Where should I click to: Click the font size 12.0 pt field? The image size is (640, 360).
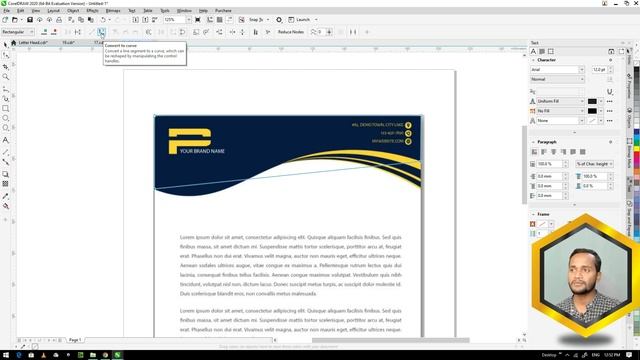click(600, 70)
